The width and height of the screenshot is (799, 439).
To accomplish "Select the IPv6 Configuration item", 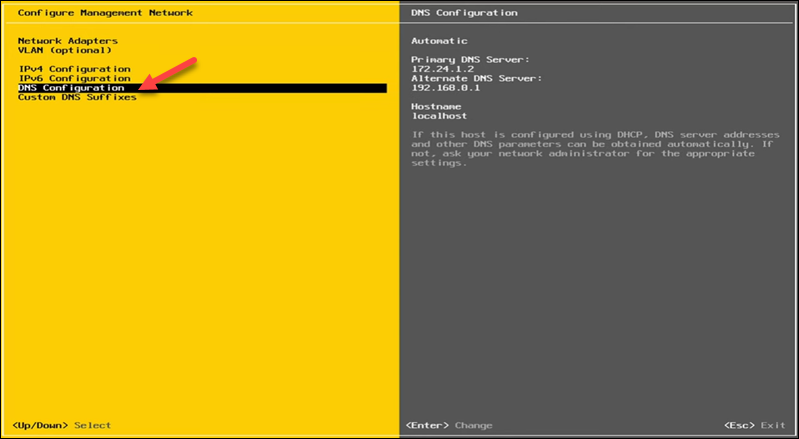I will point(74,78).
